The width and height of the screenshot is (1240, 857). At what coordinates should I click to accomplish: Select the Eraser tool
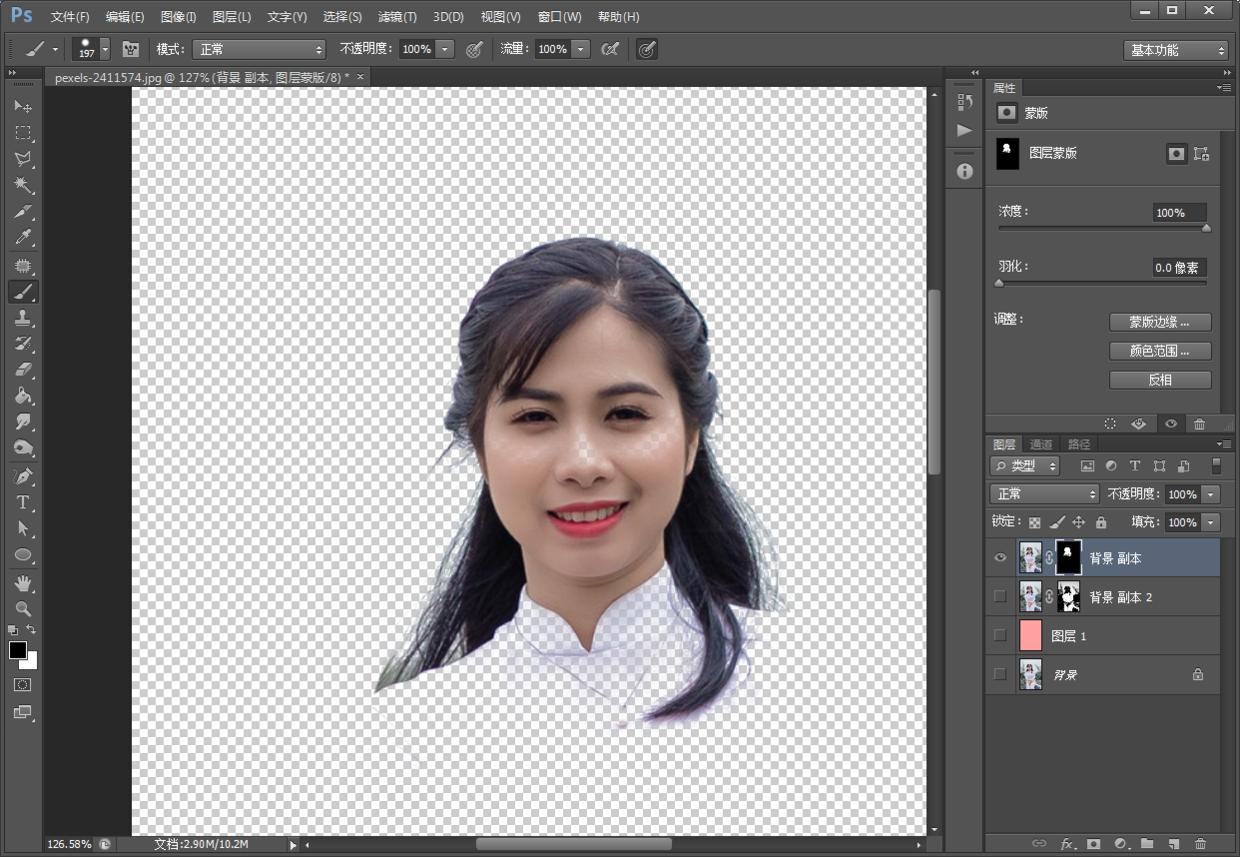click(x=23, y=369)
